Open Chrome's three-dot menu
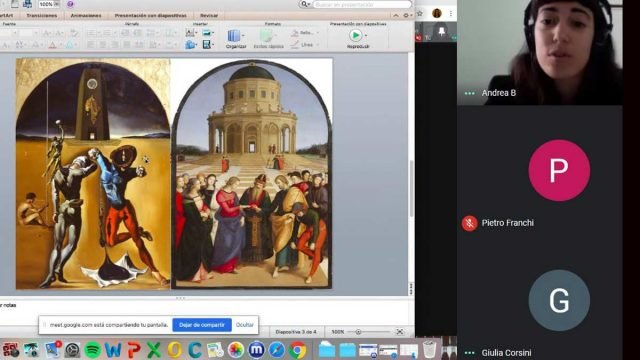 (451, 13)
